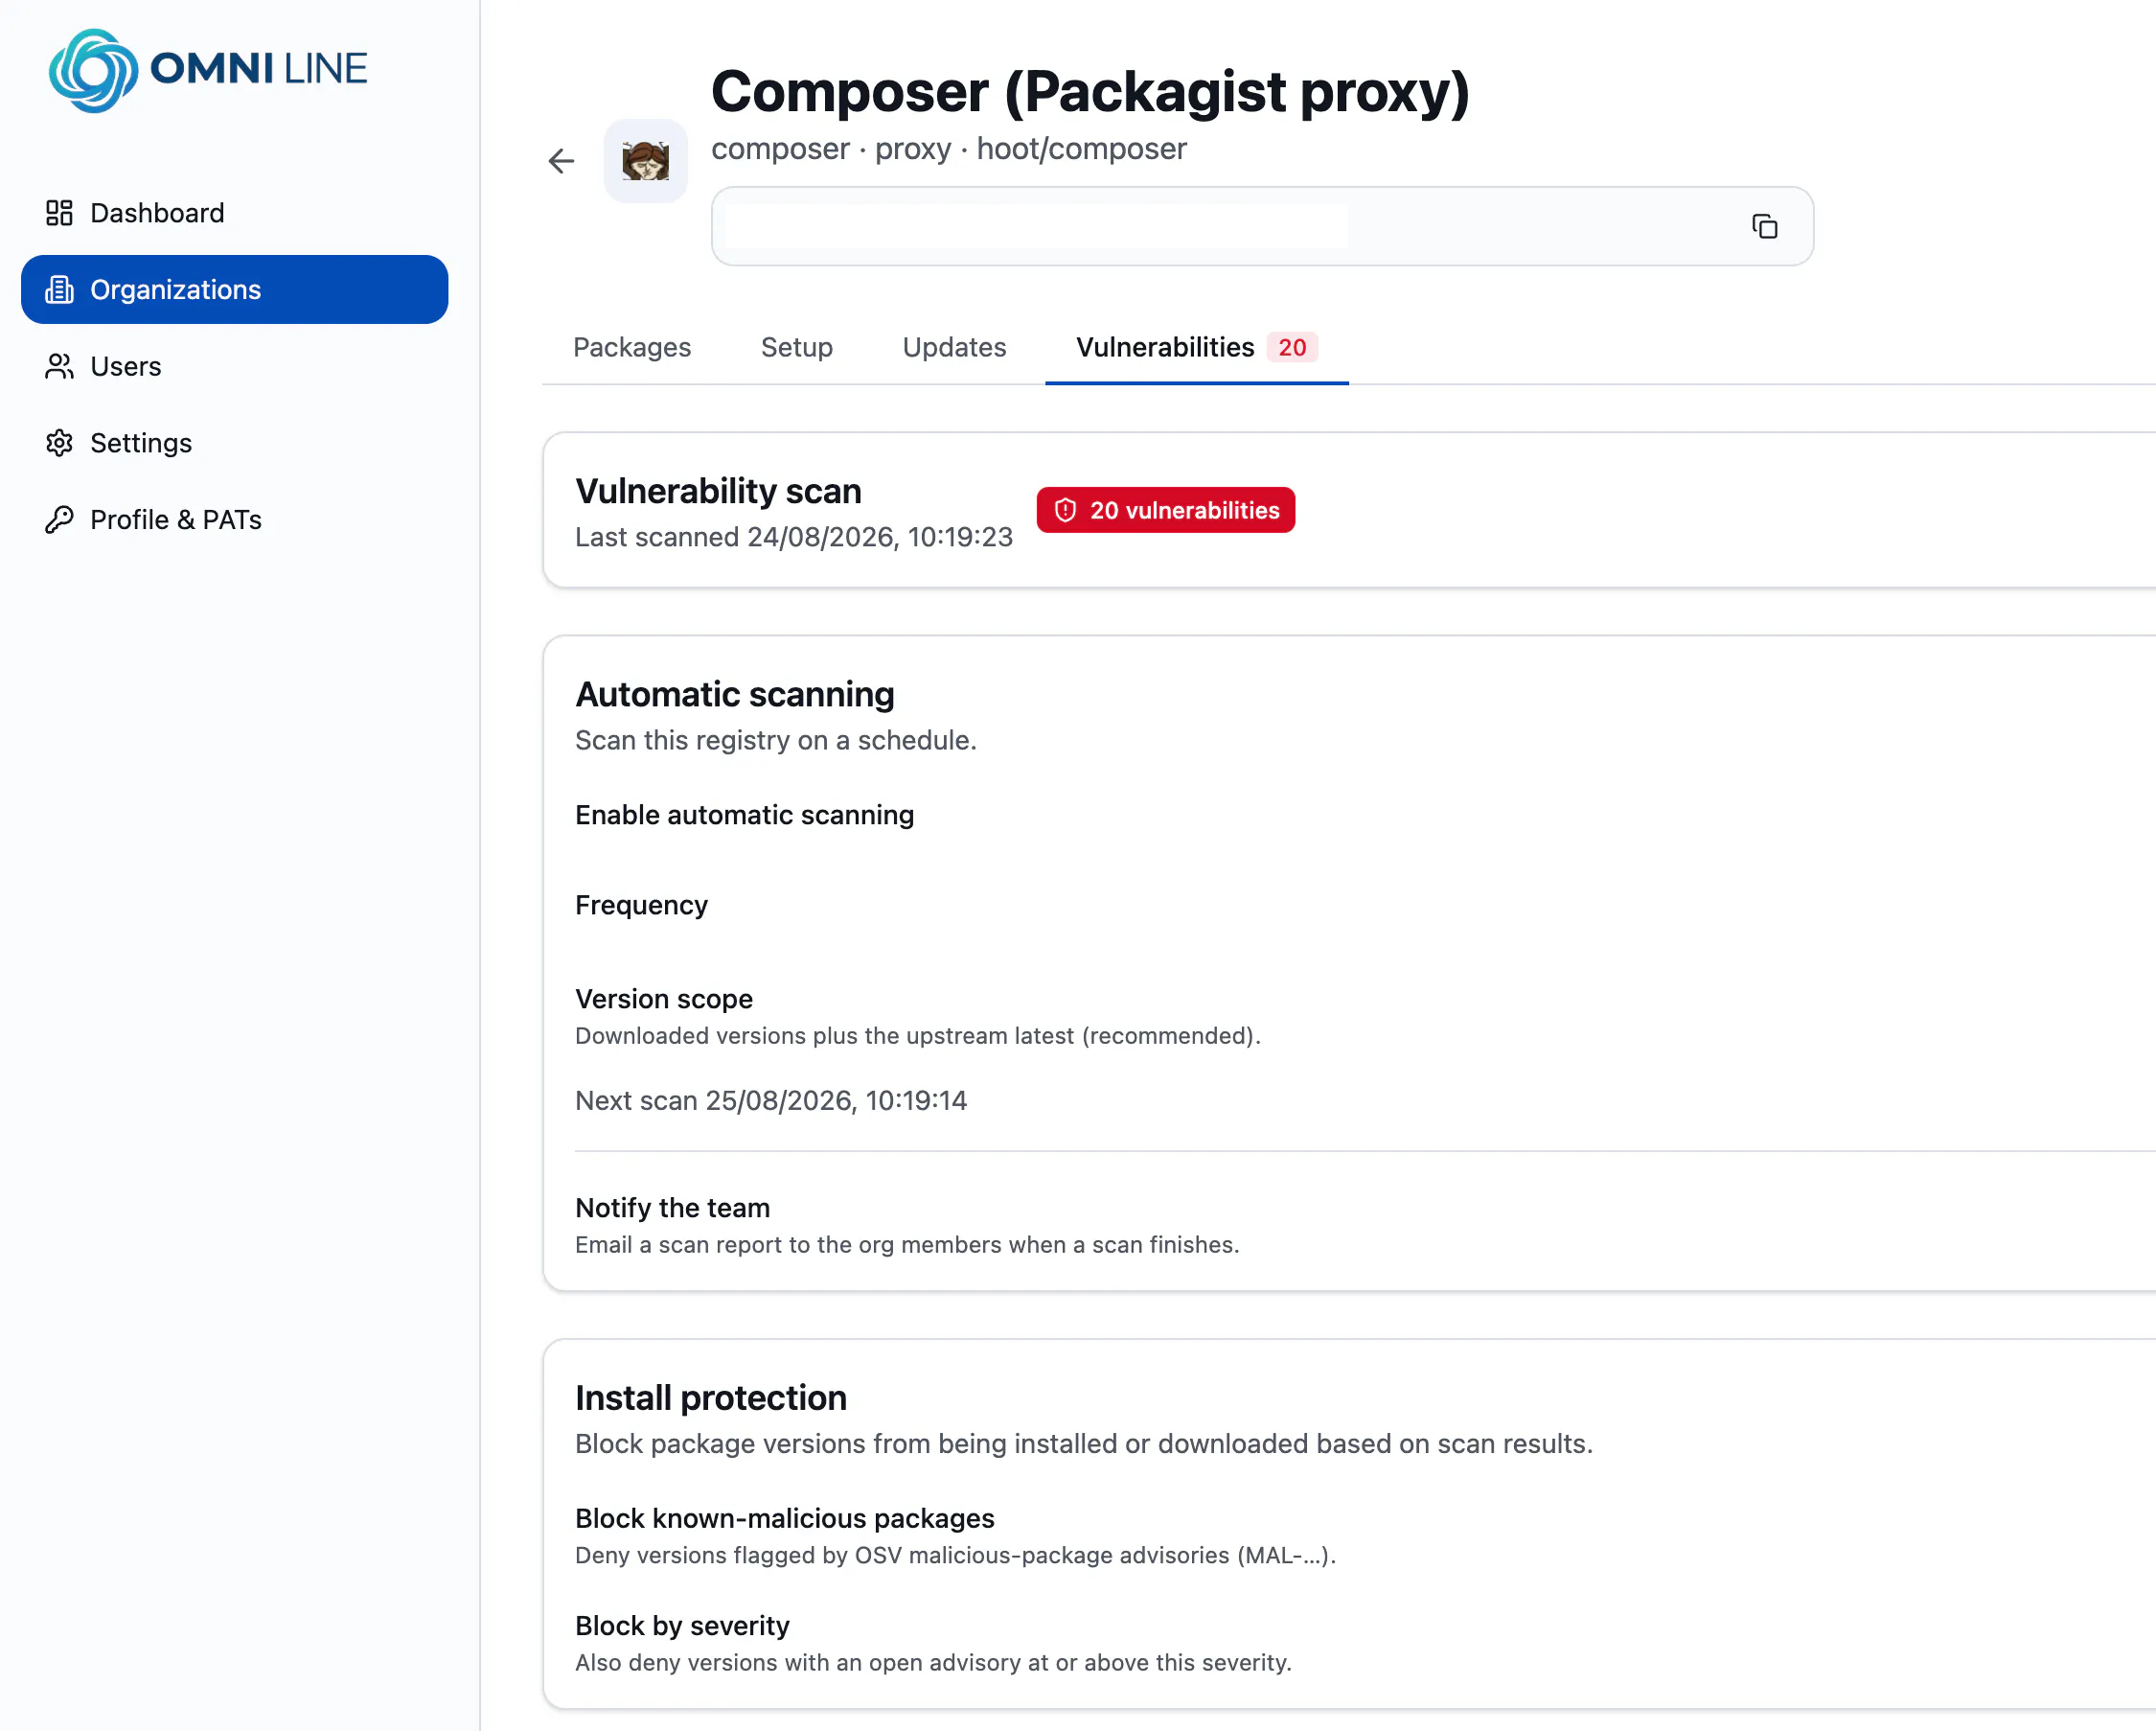Open the Dashboard page
2156x1731 pixels.
[234, 213]
